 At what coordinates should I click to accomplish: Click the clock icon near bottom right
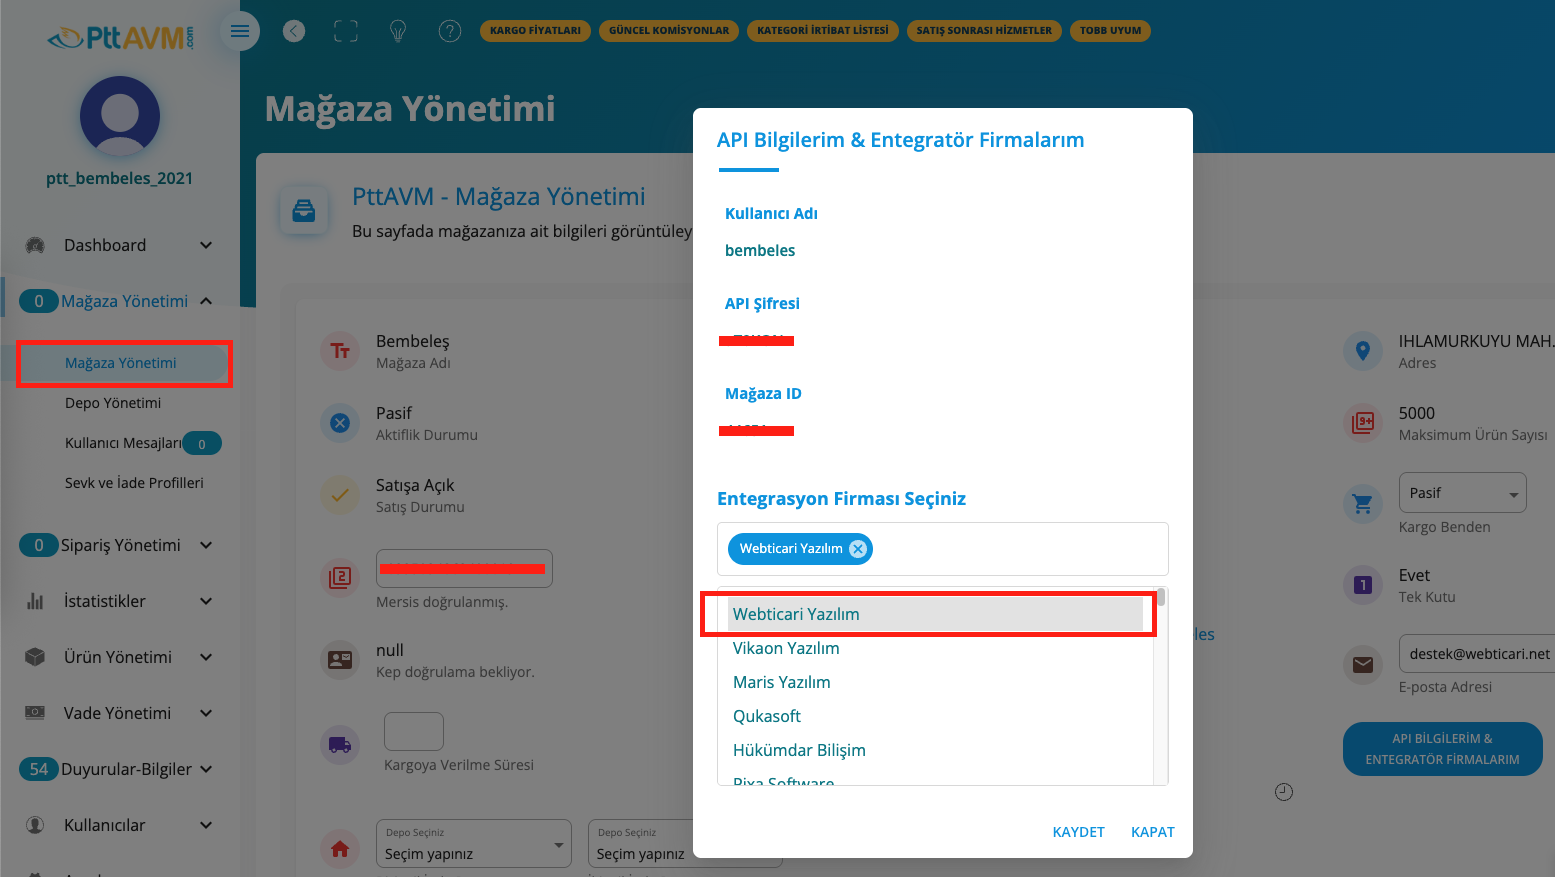point(1284,792)
